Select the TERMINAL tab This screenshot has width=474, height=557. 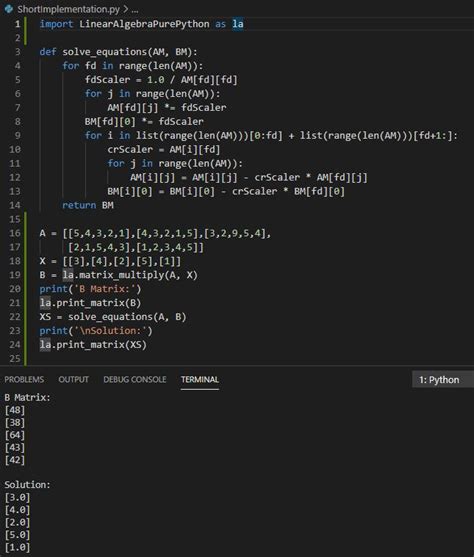point(200,379)
